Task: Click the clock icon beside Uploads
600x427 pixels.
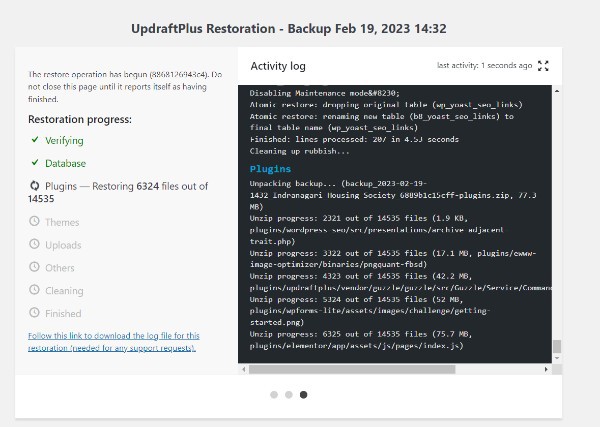Action: (x=34, y=244)
